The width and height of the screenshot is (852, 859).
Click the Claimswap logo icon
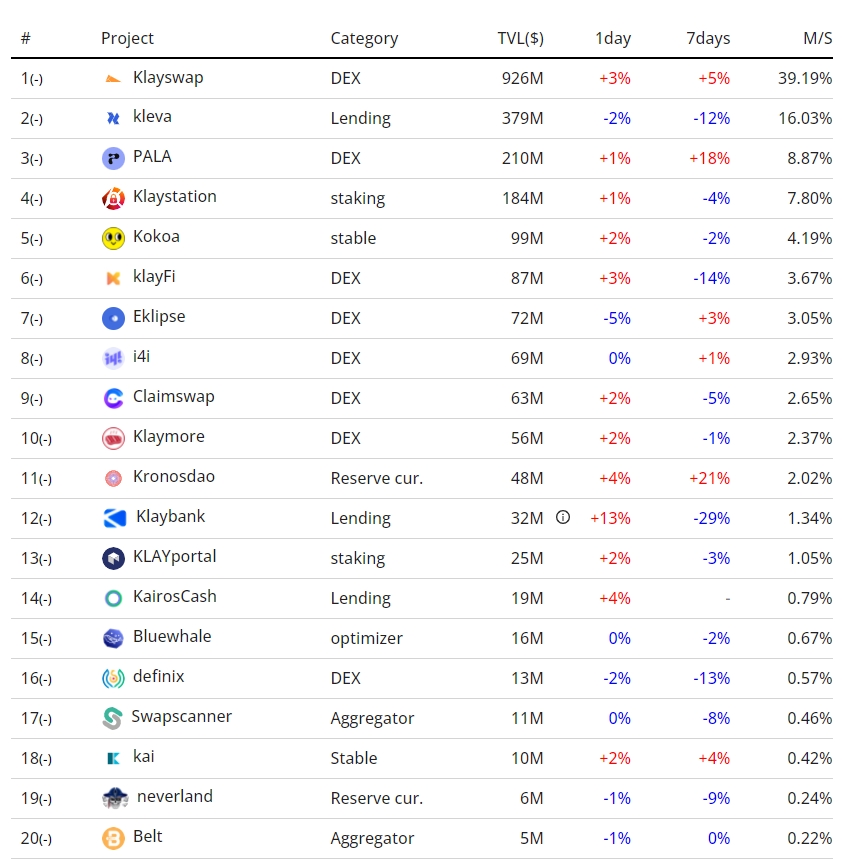[x=113, y=398]
